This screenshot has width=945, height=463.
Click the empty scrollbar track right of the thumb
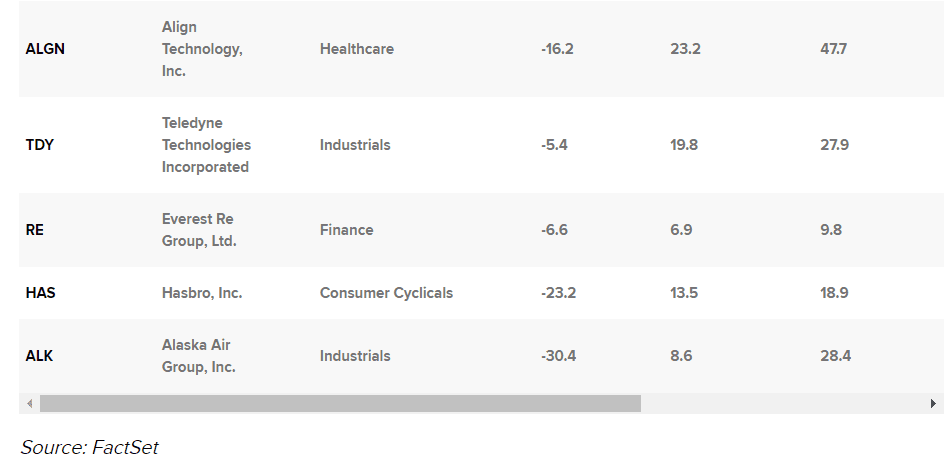click(x=782, y=403)
